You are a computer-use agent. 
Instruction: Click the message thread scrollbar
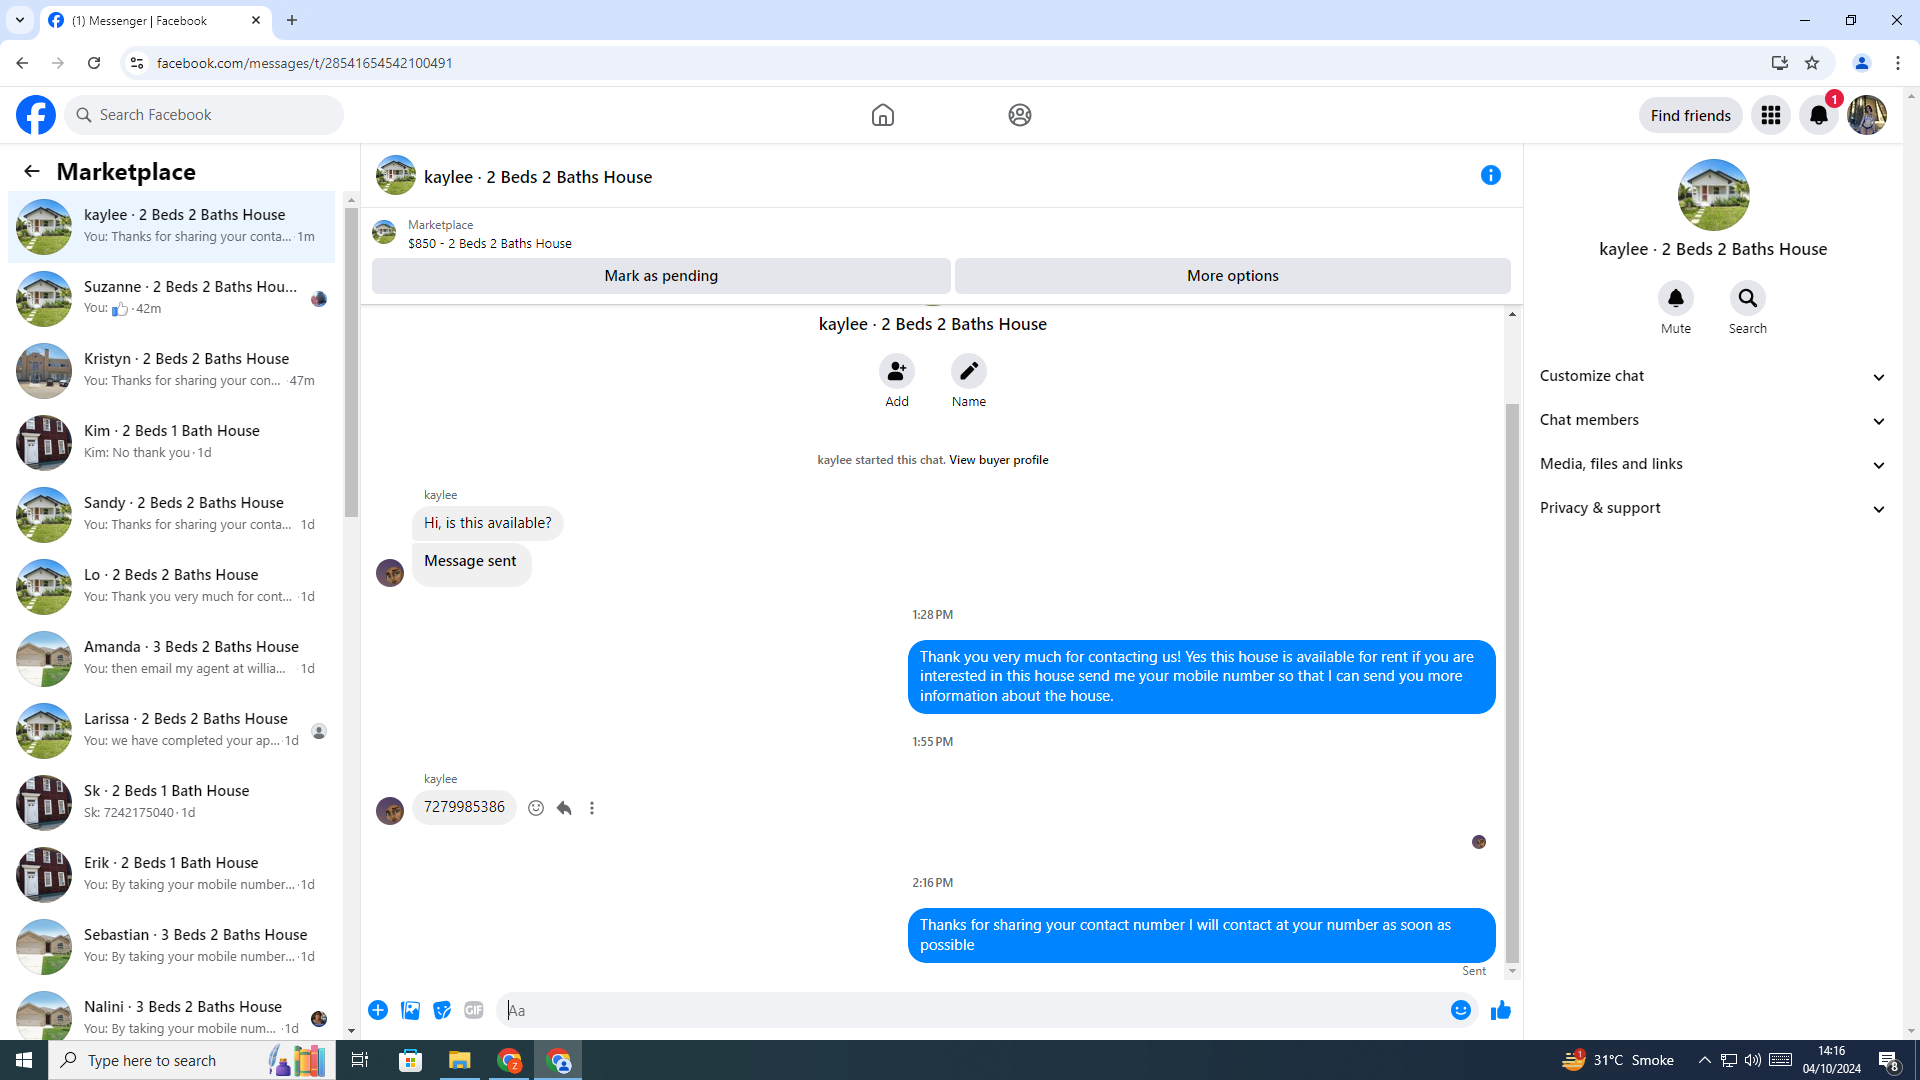click(1512, 683)
